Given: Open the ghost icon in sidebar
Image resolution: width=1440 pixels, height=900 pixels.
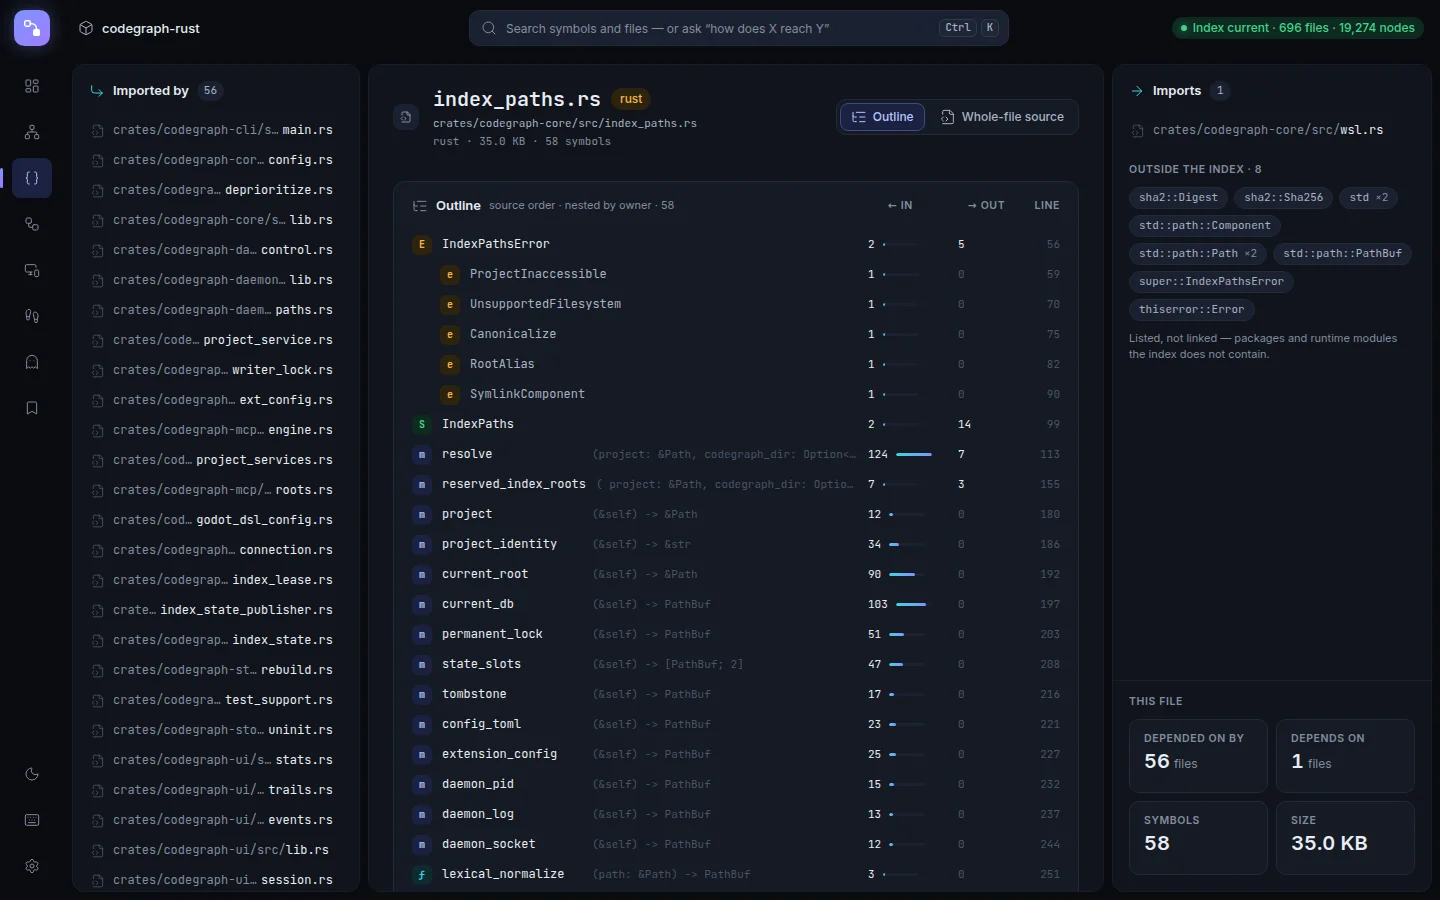Looking at the screenshot, I should pos(32,362).
